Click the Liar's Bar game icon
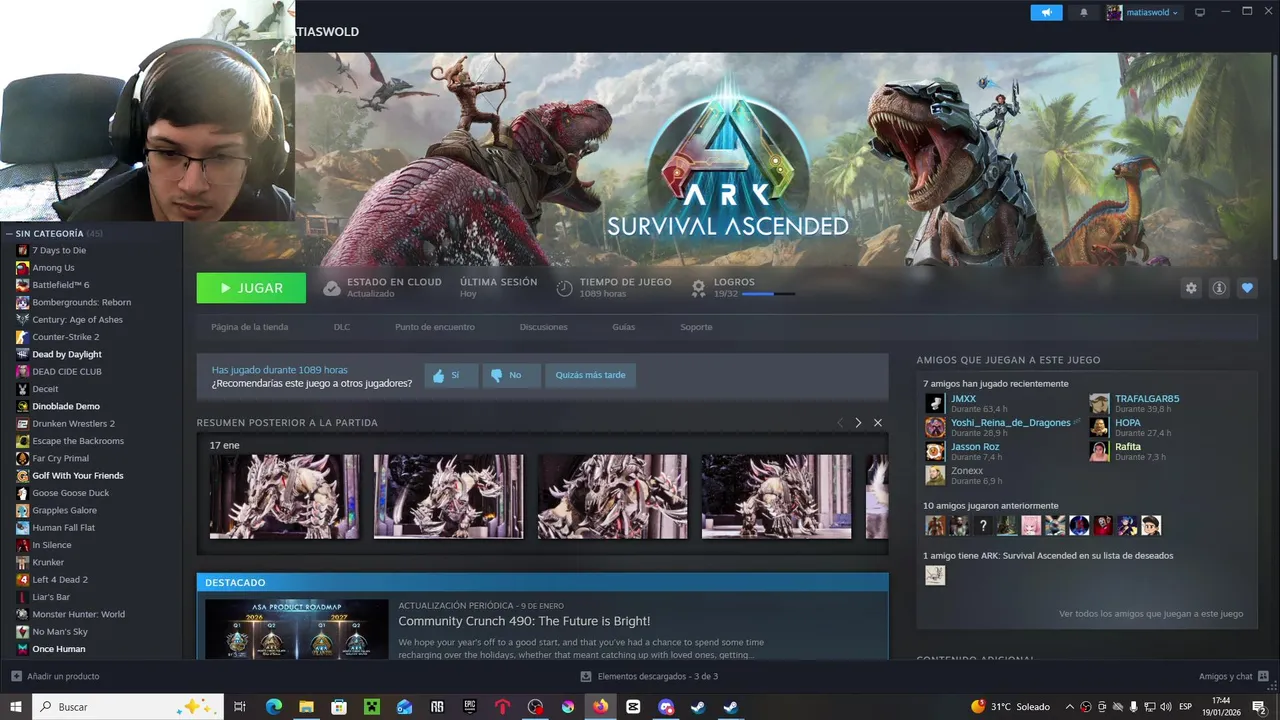Screen dimensions: 1280x720 click(22, 597)
